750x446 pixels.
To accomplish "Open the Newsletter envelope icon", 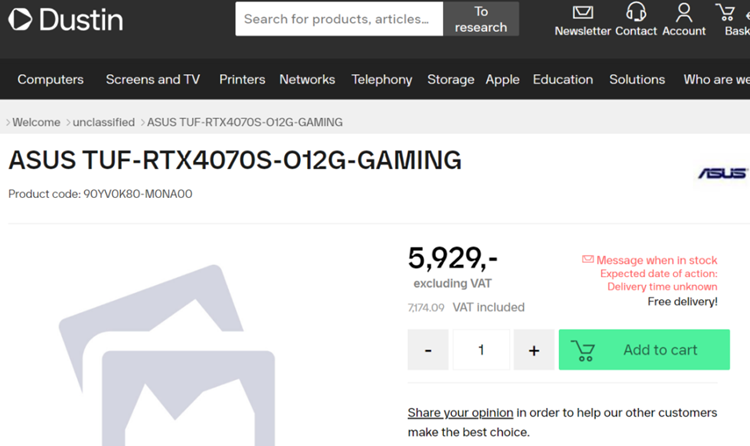I will click(583, 12).
